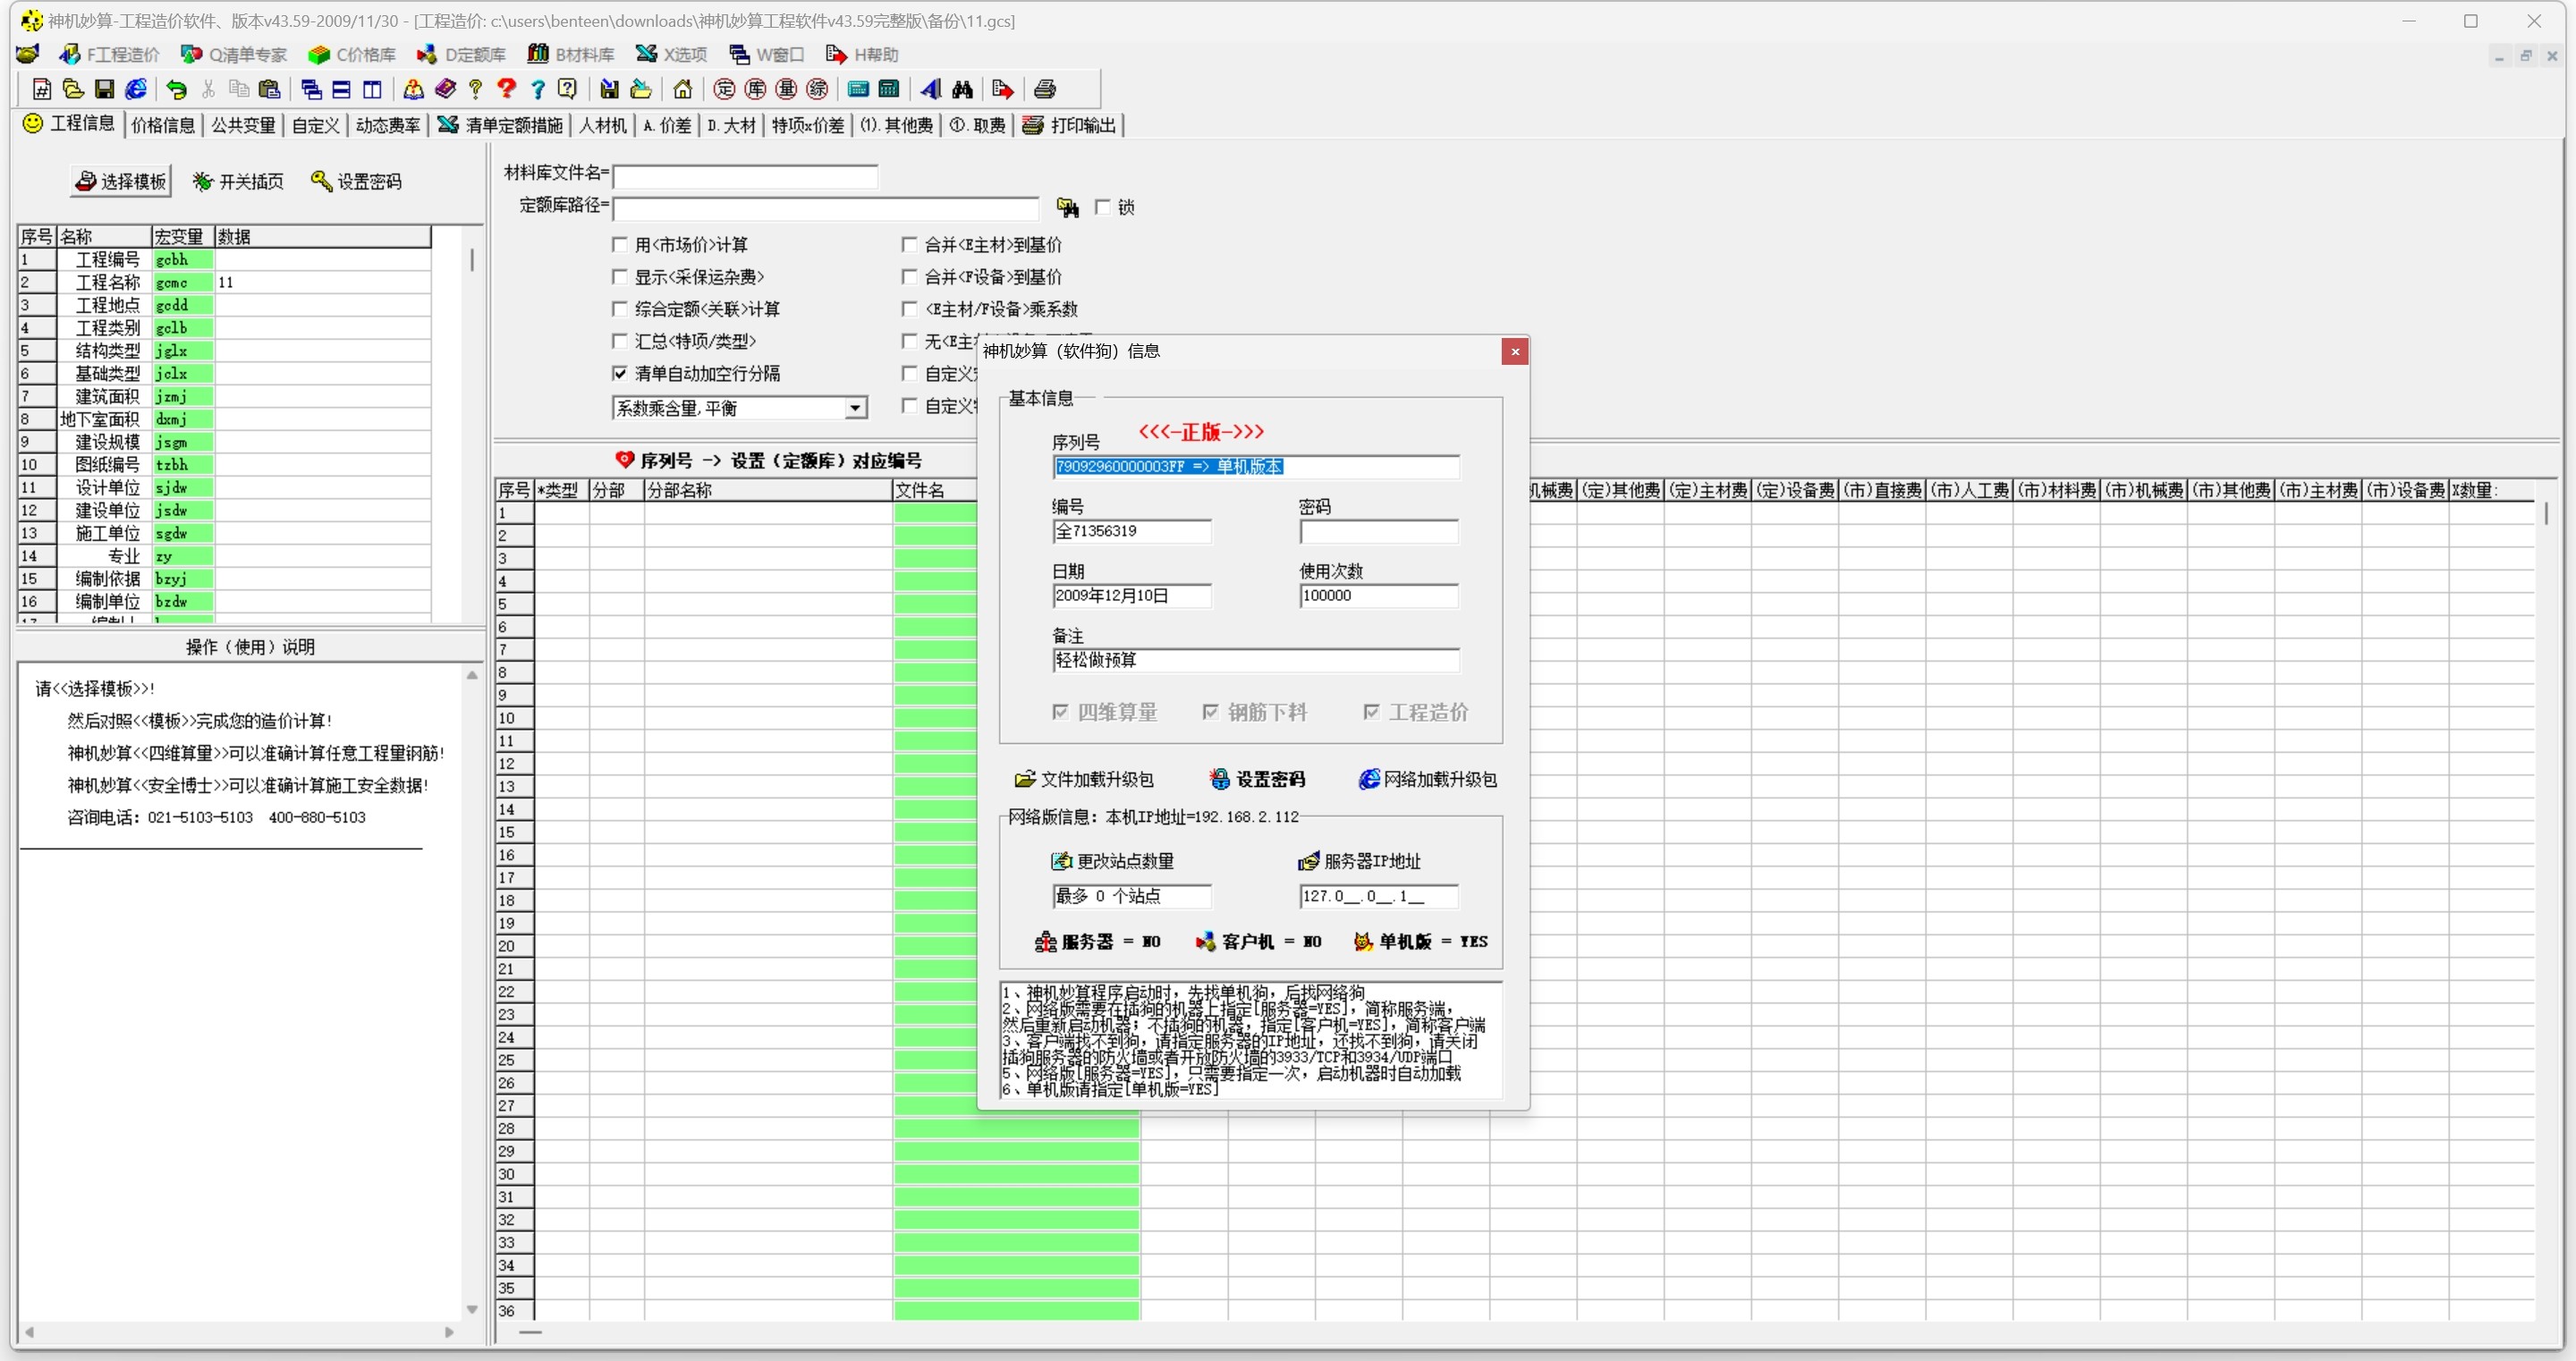This screenshot has width=2576, height=1361.
Task: Click the save floppy disk toolbar icon
Action: (104, 89)
